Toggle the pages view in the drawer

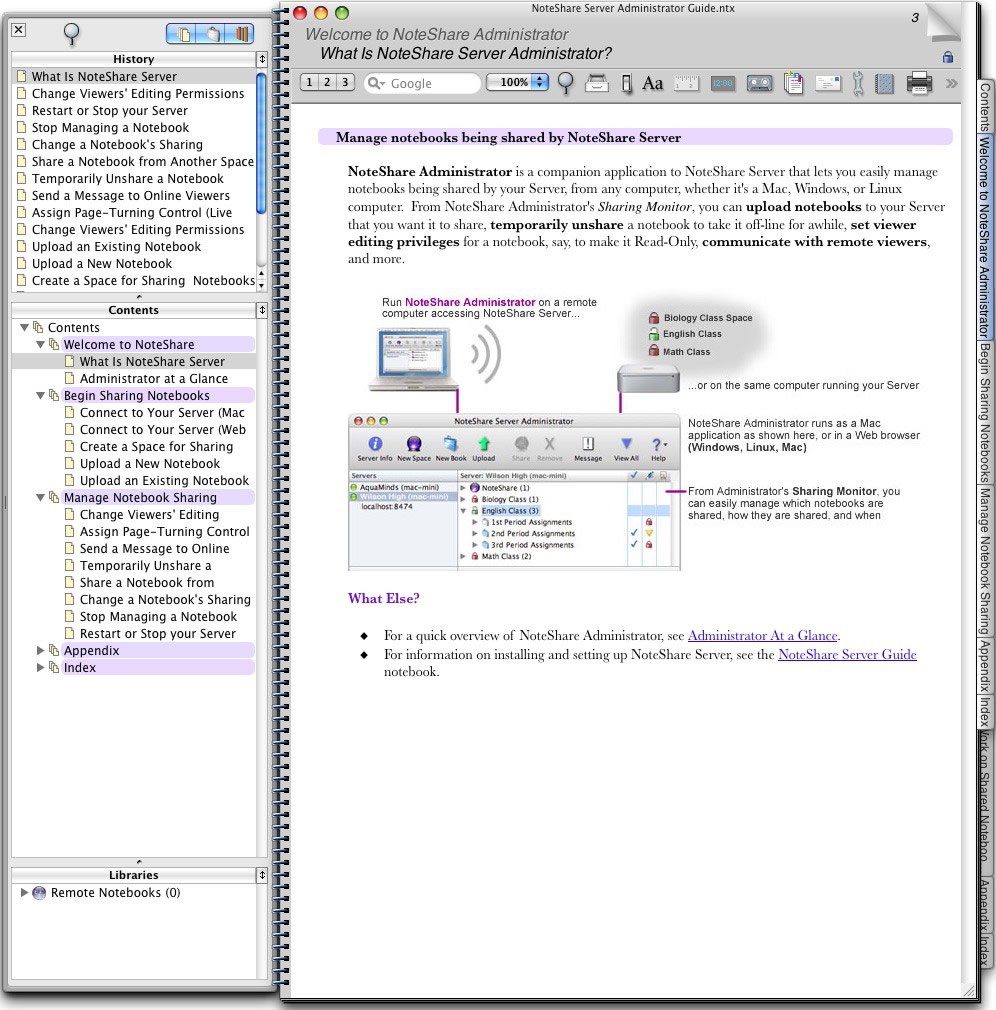click(x=181, y=33)
